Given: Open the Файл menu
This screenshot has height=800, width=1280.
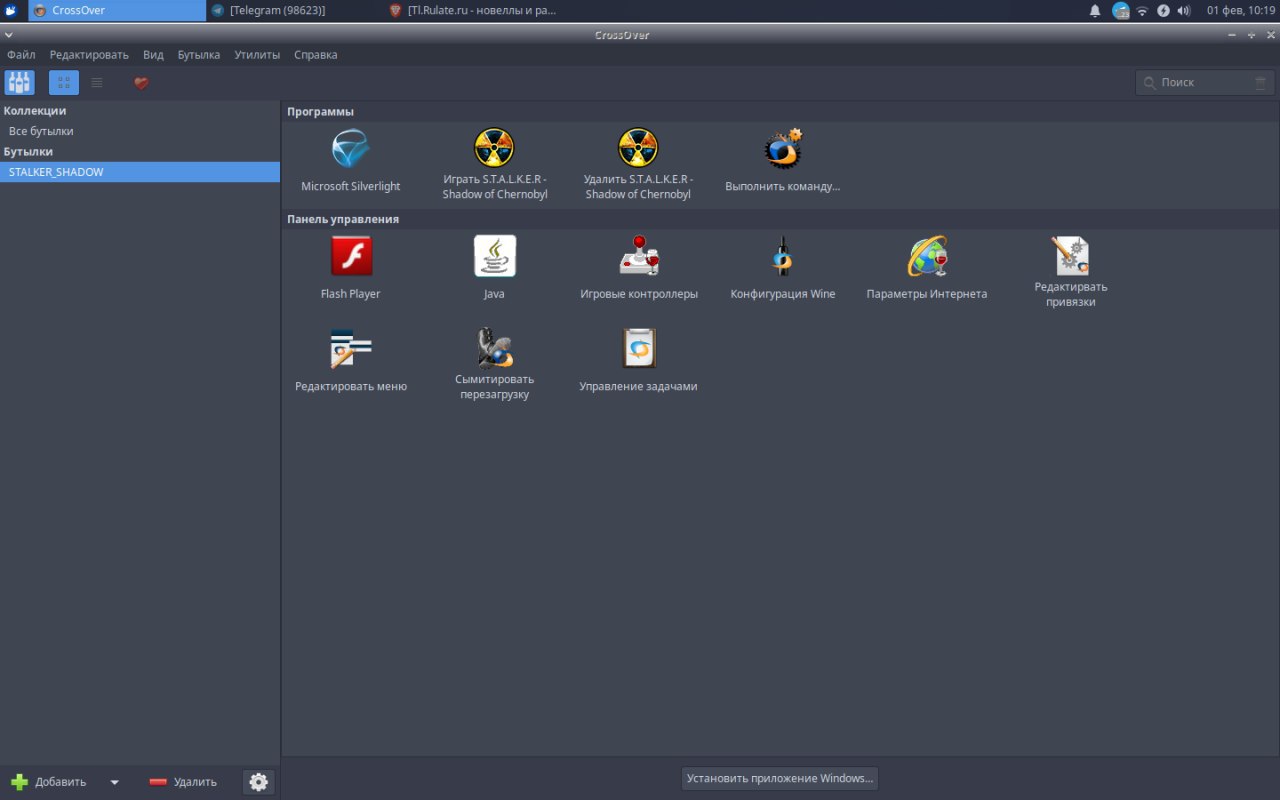Looking at the screenshot, I should 21,55.
